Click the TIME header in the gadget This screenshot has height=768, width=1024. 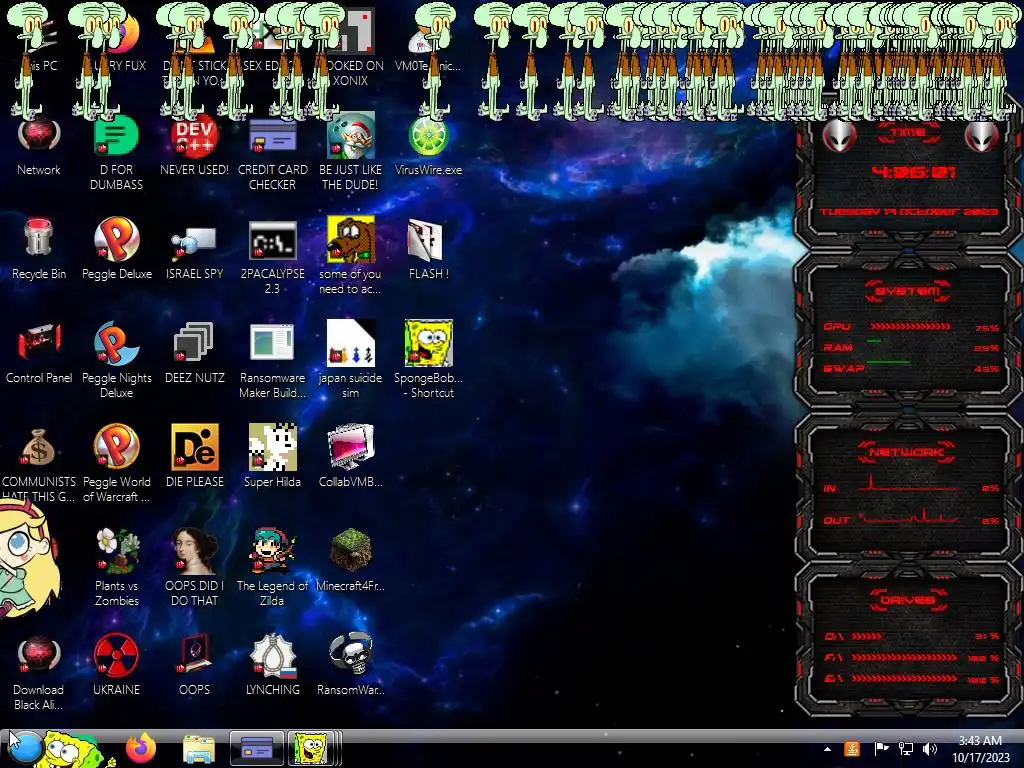908,132
